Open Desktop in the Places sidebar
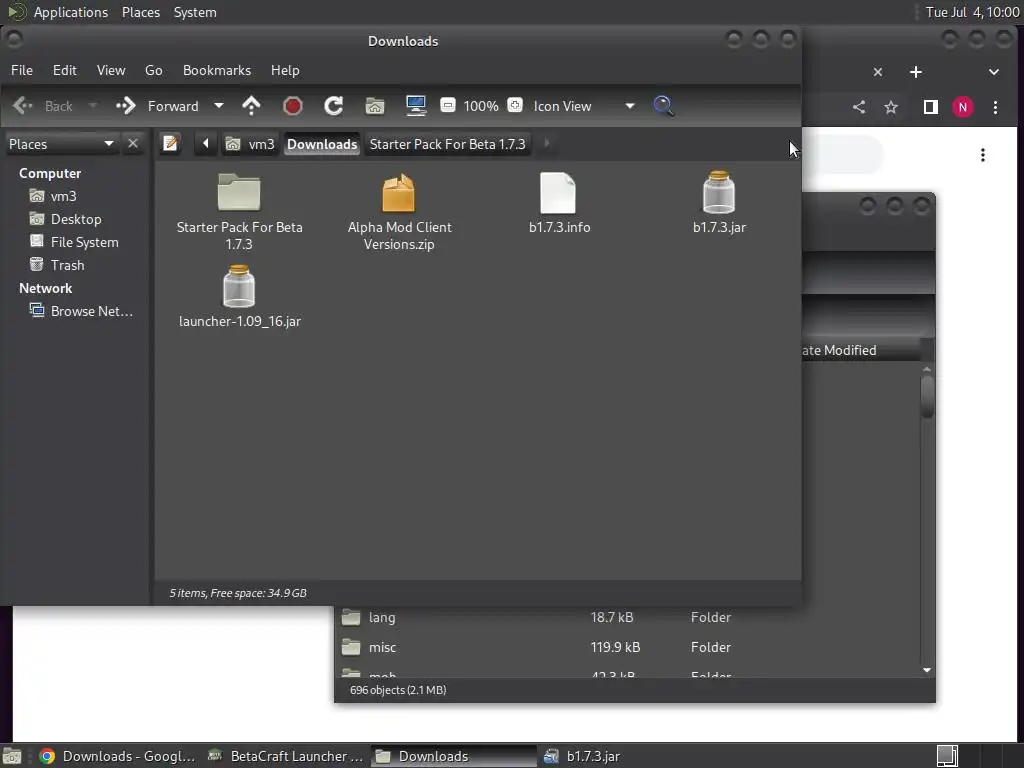Screen dimensions: 1024x768 (x=76, y=219)
